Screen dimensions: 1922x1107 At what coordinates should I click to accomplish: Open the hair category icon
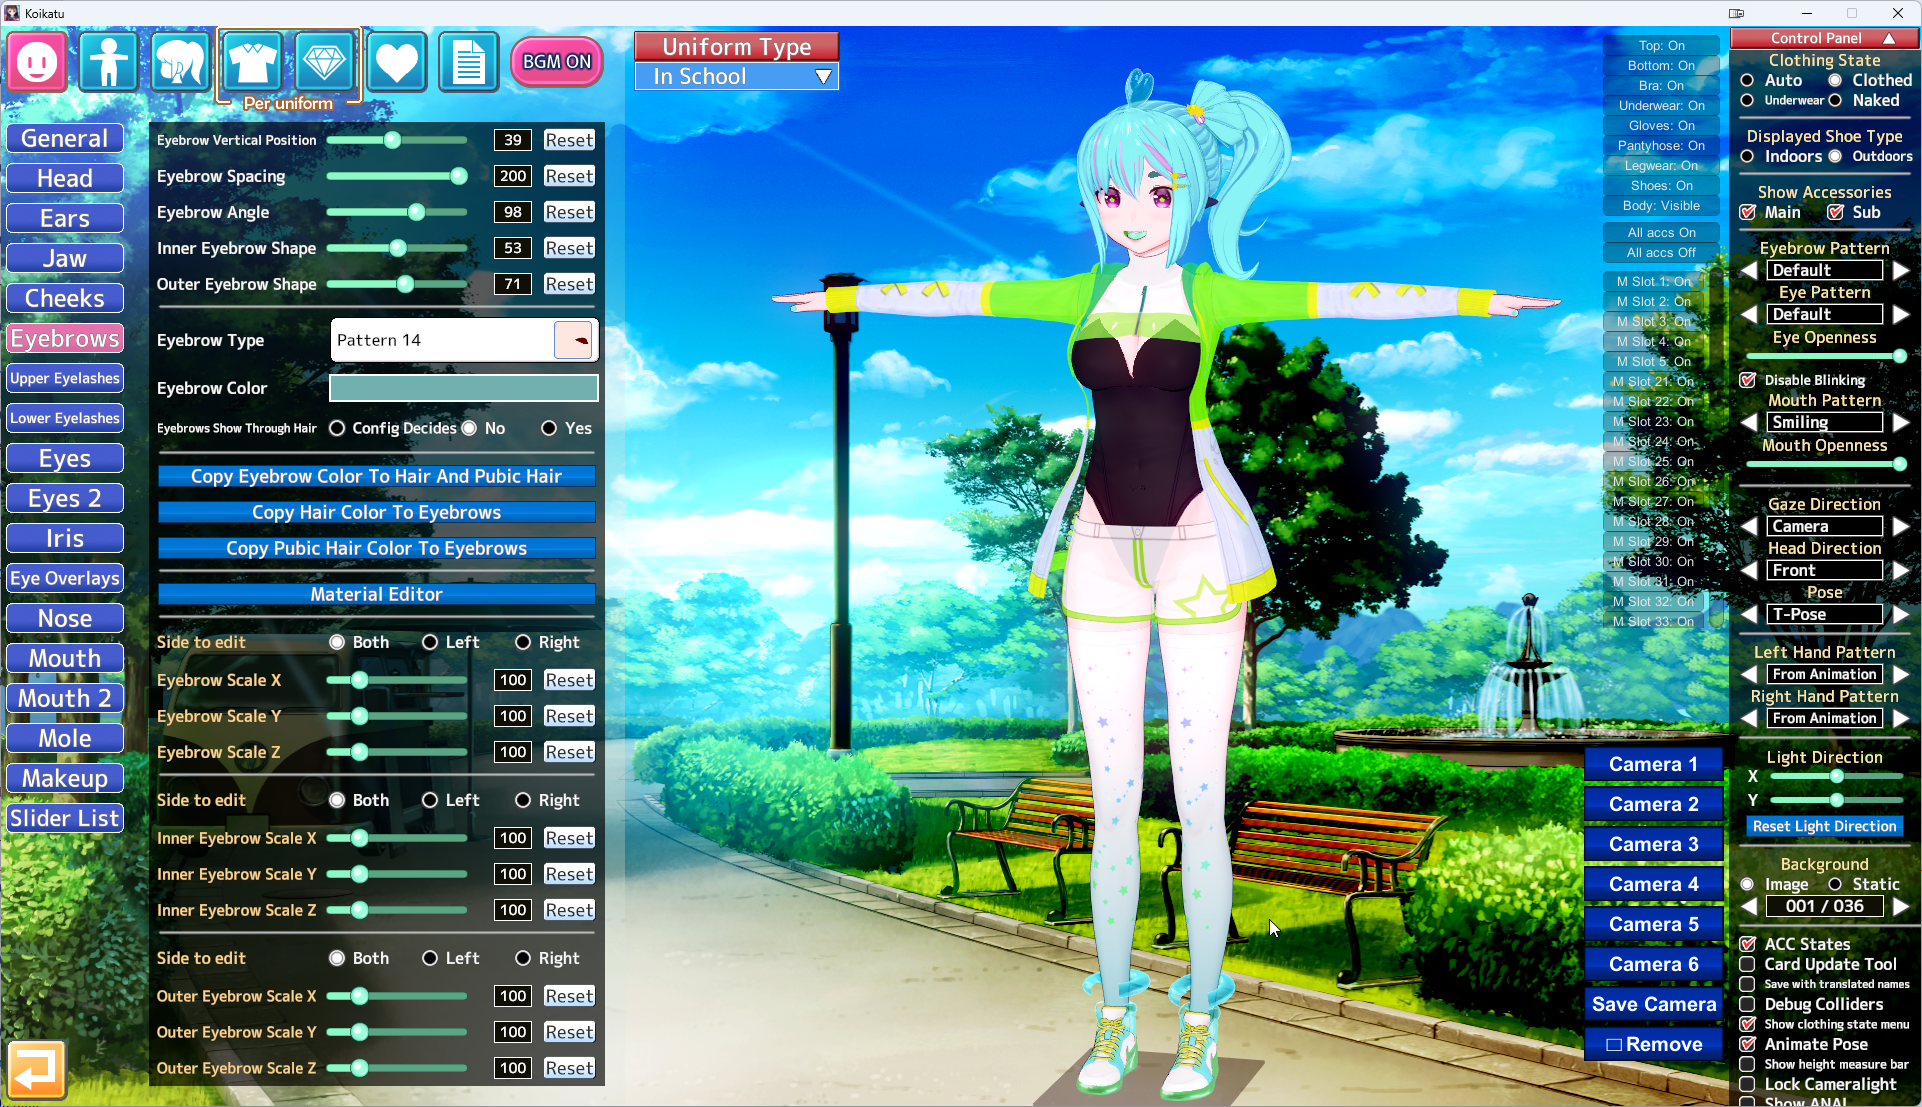(x=180, y=62)
